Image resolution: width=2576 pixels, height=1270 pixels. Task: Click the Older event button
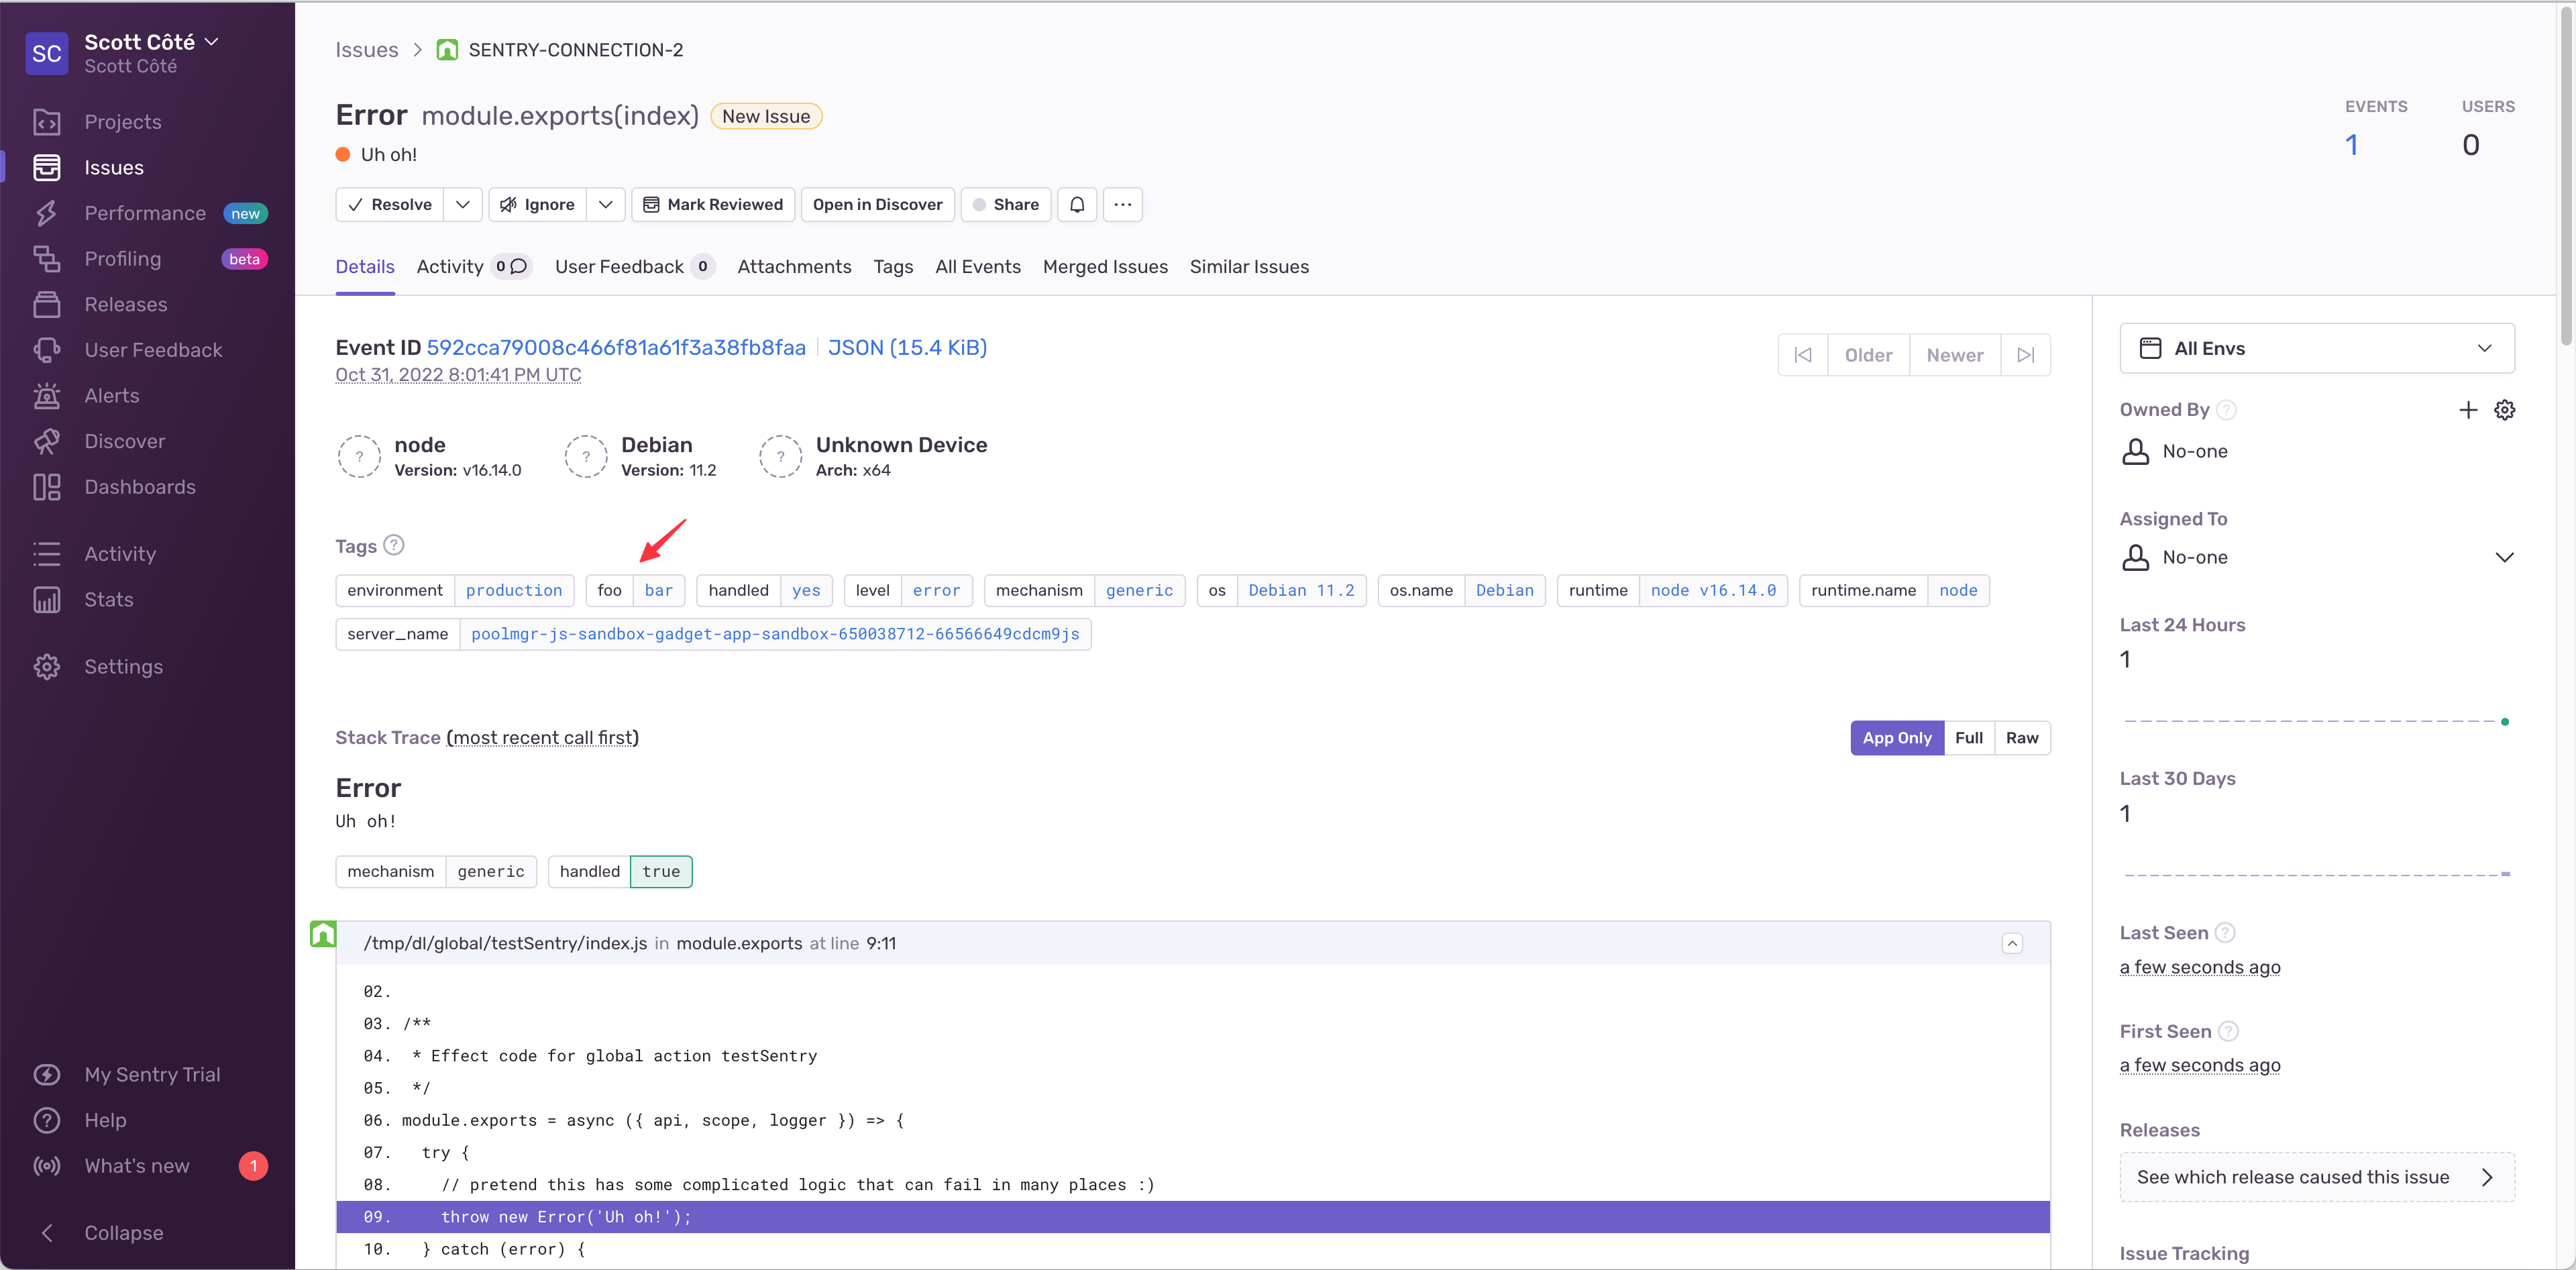tap(1868, 355)
